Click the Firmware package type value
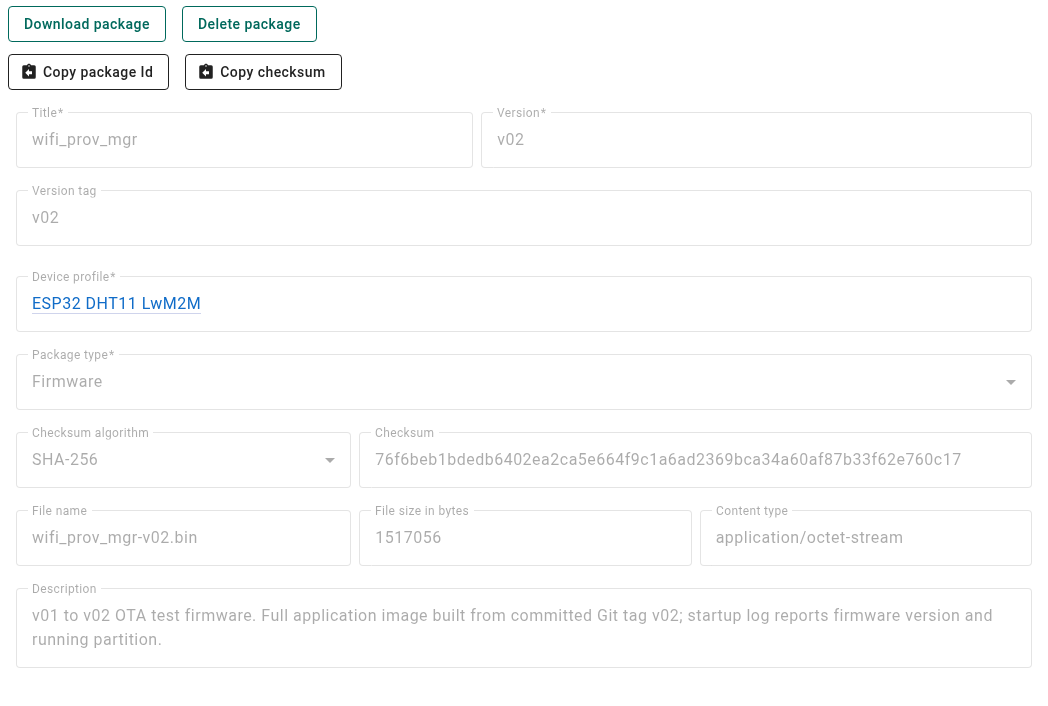This screenshot has width=1048, height=706. tap(67, 382)
